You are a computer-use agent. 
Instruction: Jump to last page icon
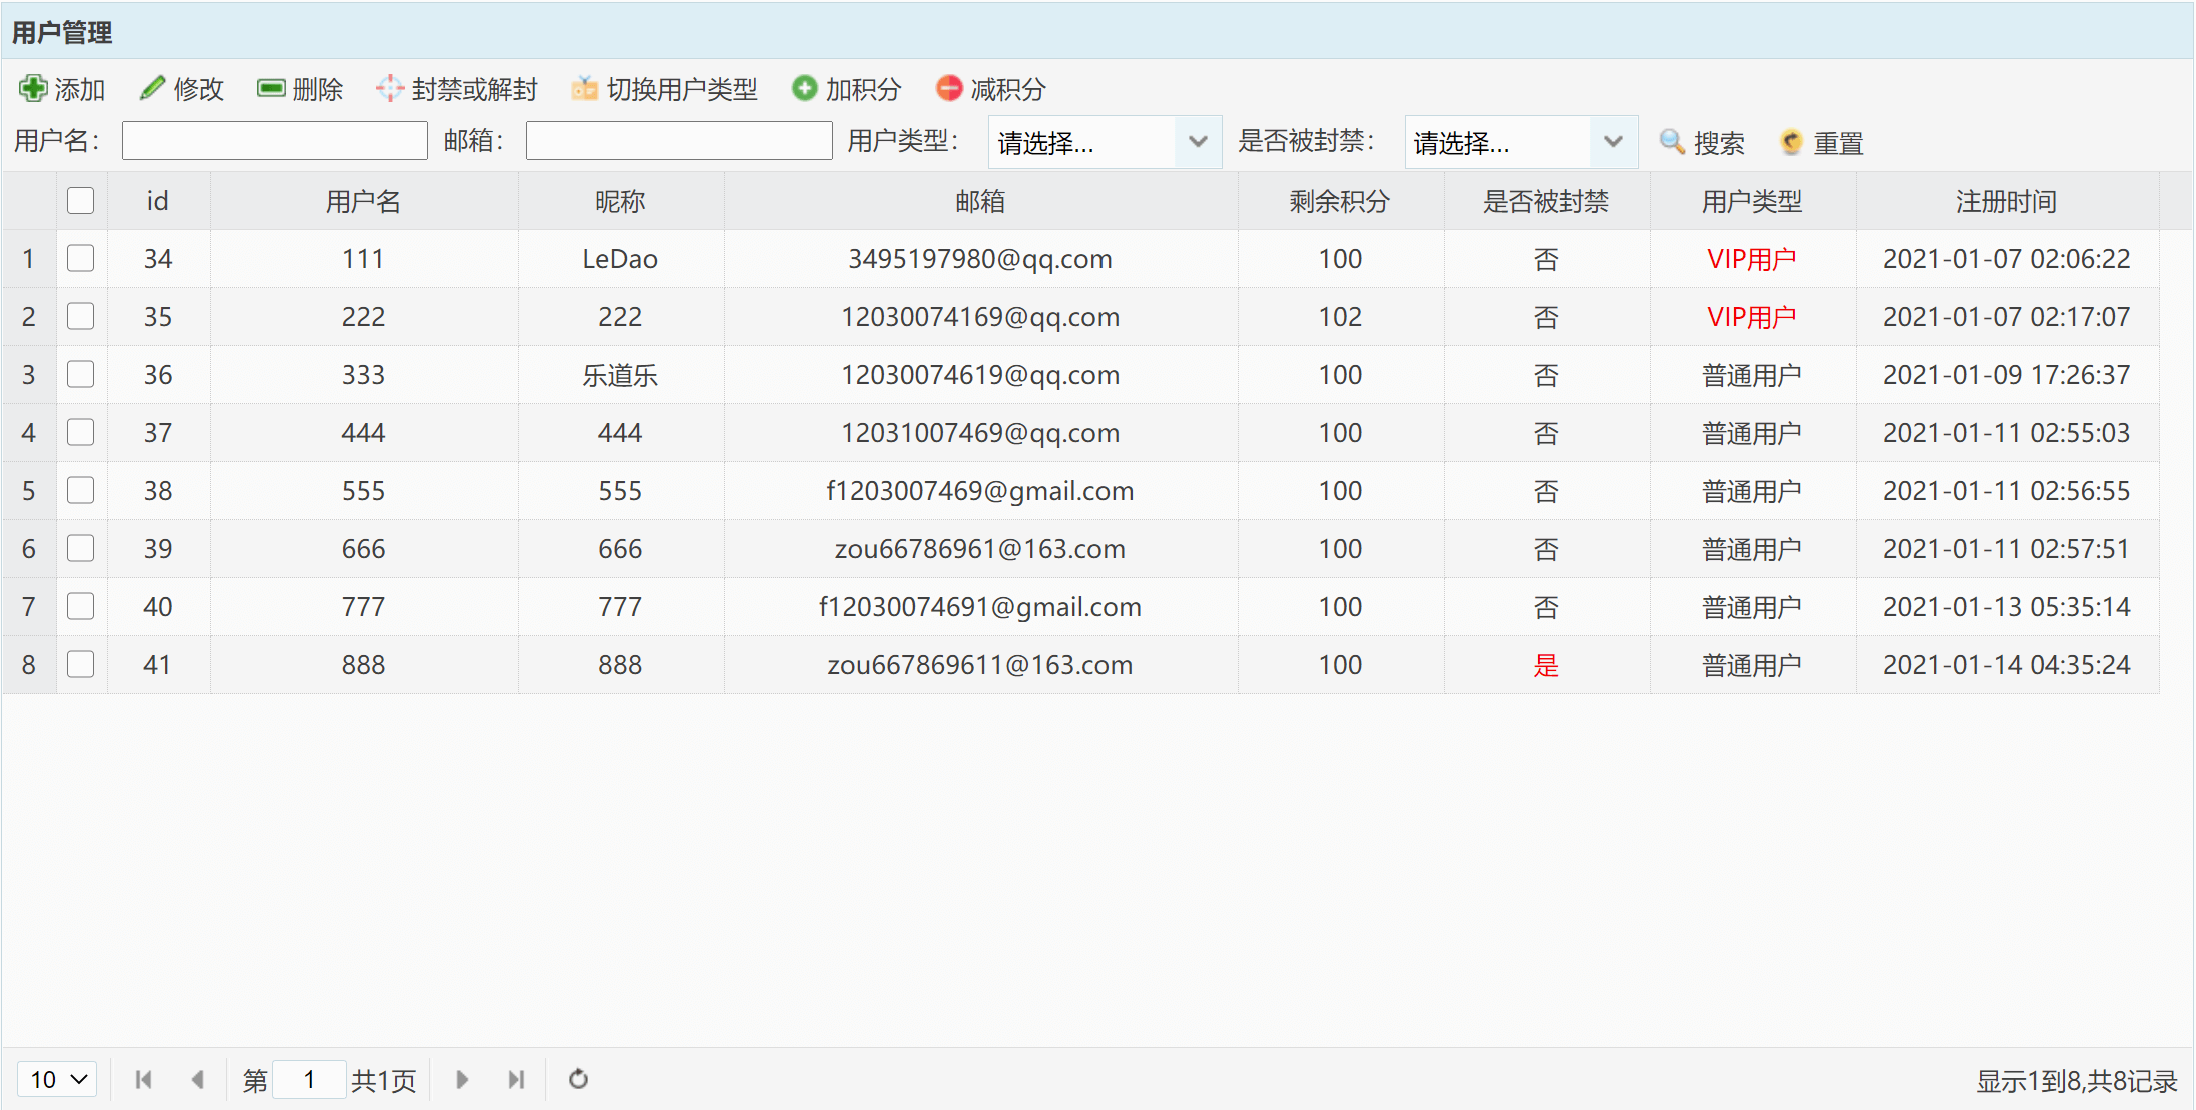(516, 1079)
